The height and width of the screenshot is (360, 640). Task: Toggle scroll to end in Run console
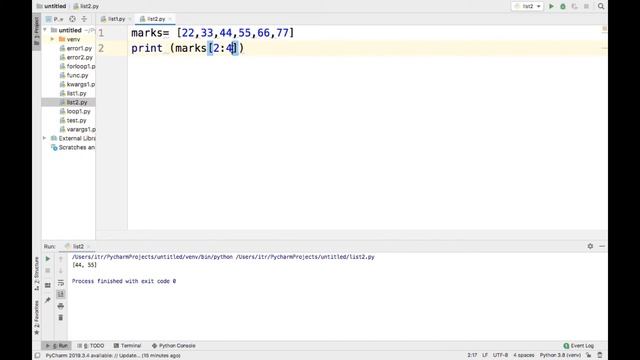[61, 294]
